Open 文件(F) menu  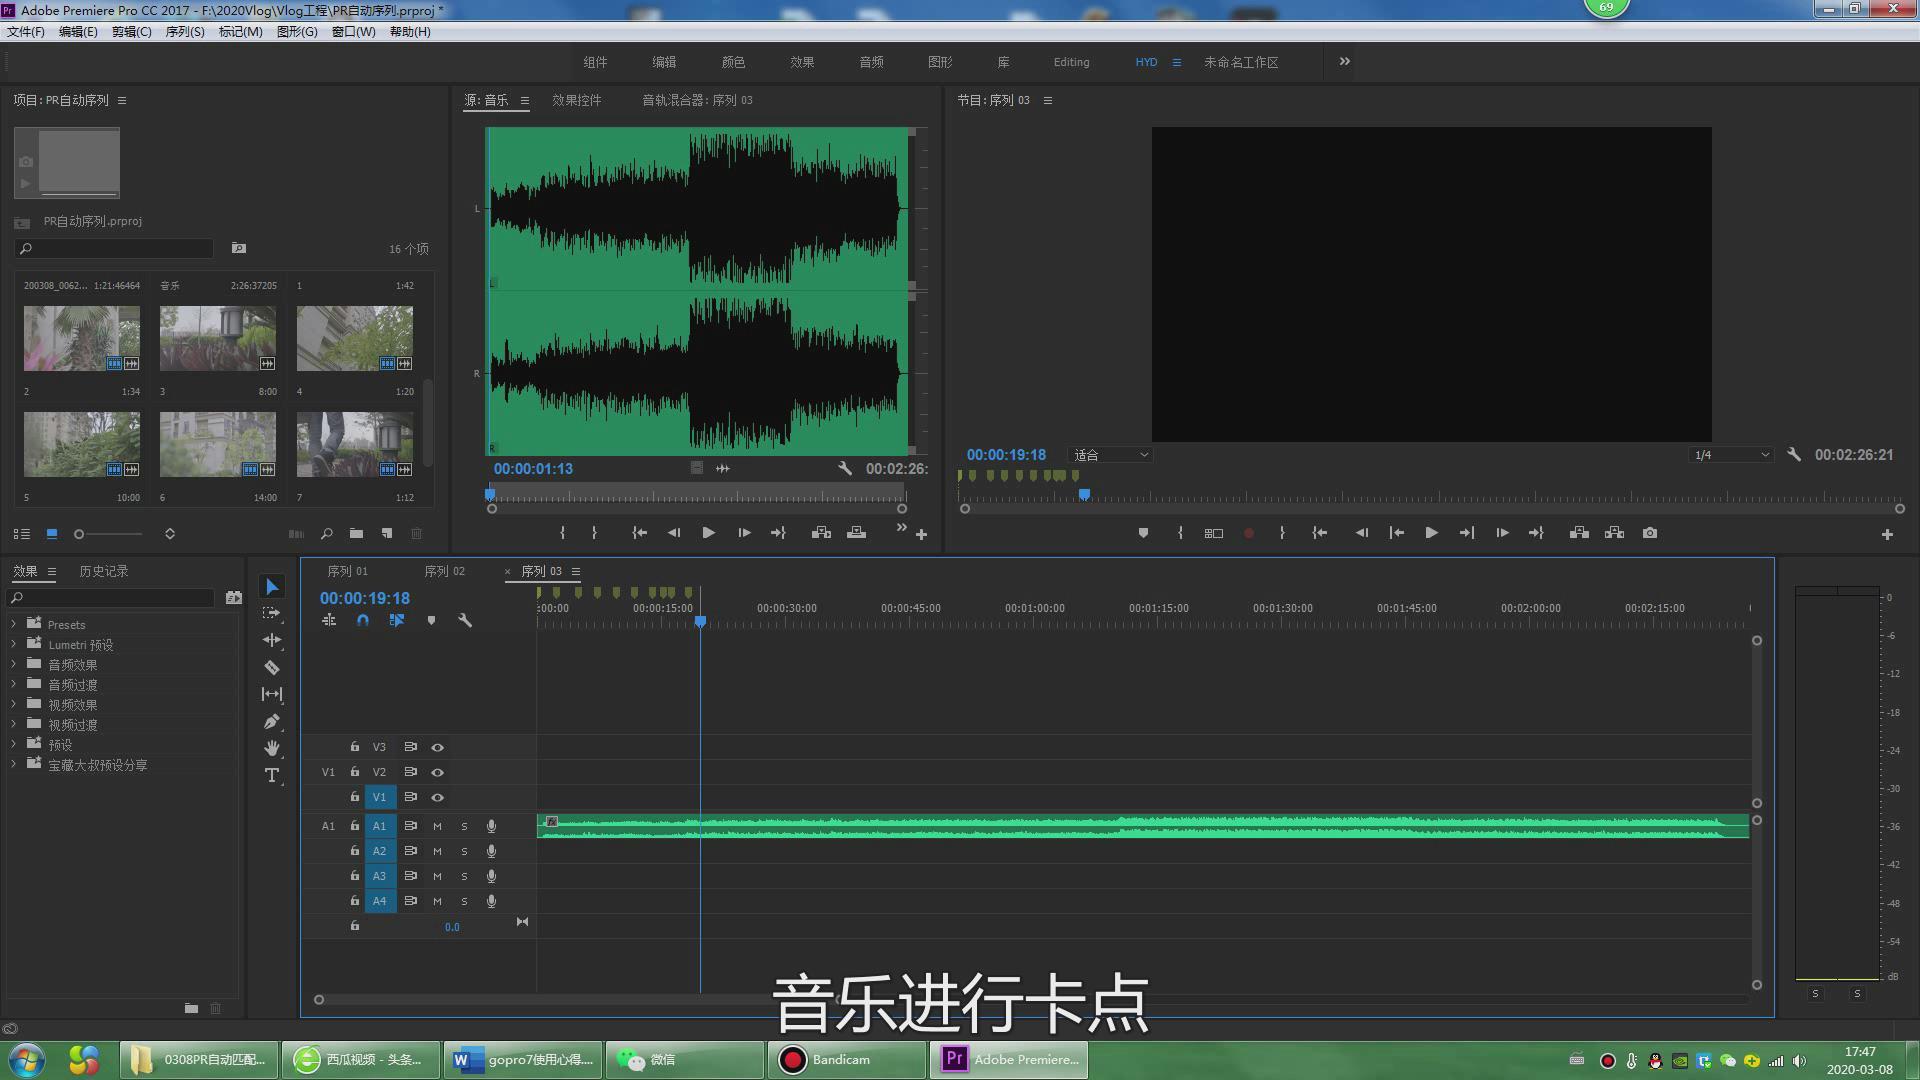point(26,32)
